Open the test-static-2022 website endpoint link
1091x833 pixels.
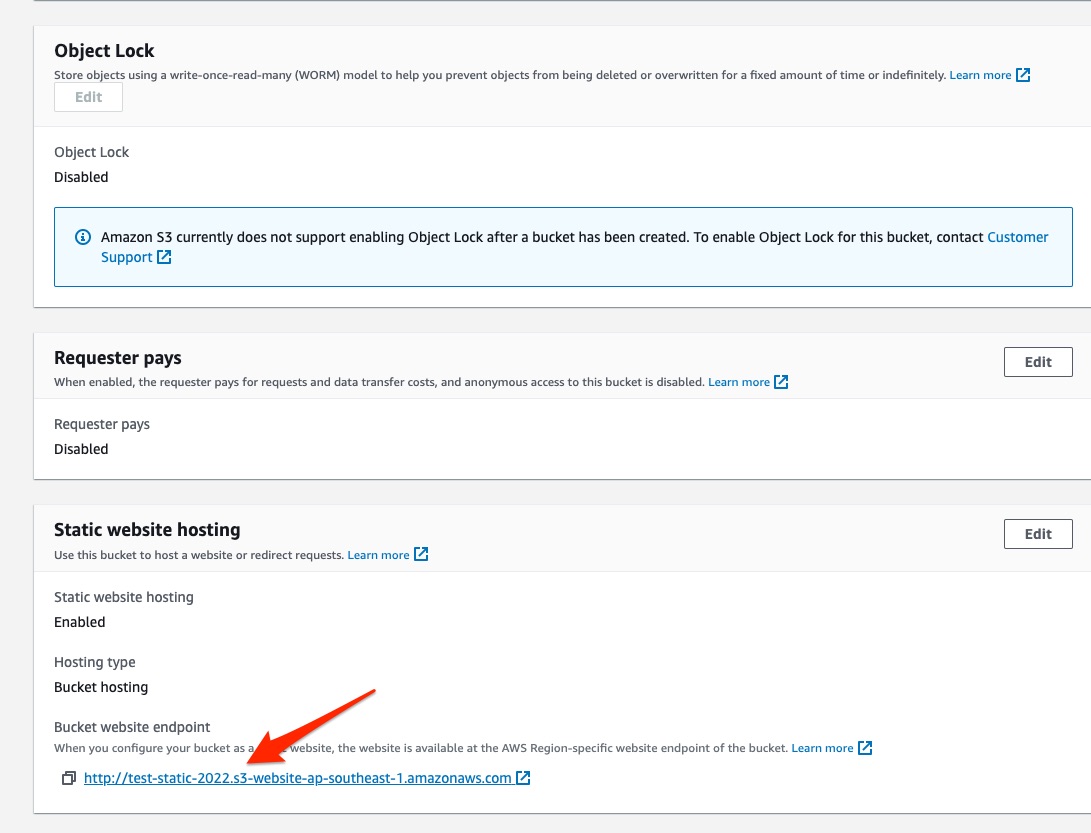pos(297,778)
